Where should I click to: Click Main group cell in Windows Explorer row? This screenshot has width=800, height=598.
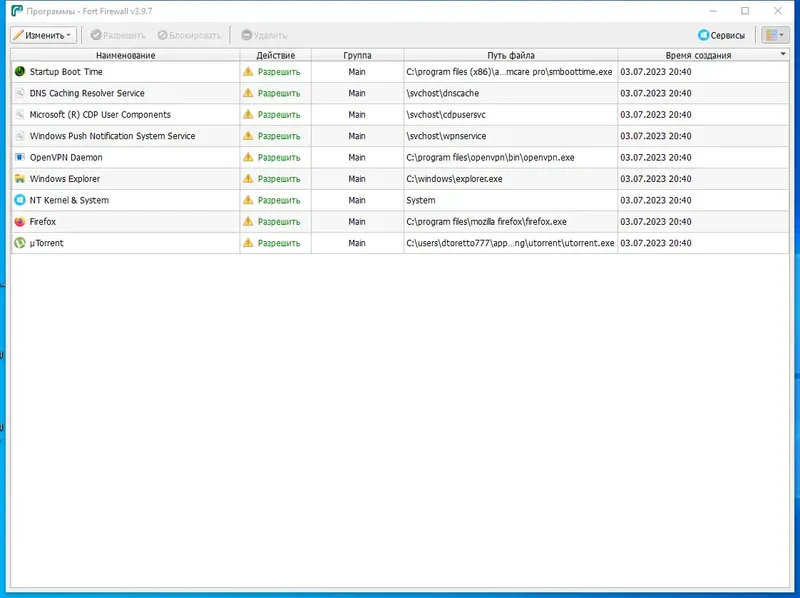point(357,179)
